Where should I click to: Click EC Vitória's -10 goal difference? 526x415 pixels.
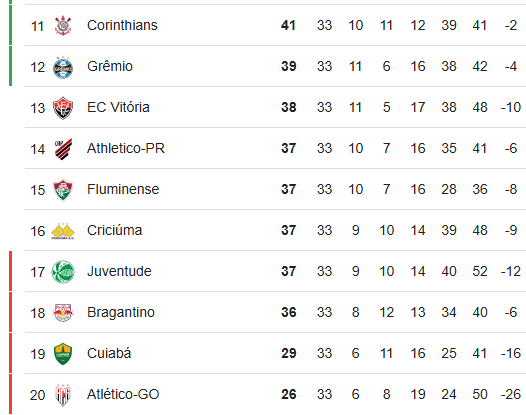pos(511,107)
